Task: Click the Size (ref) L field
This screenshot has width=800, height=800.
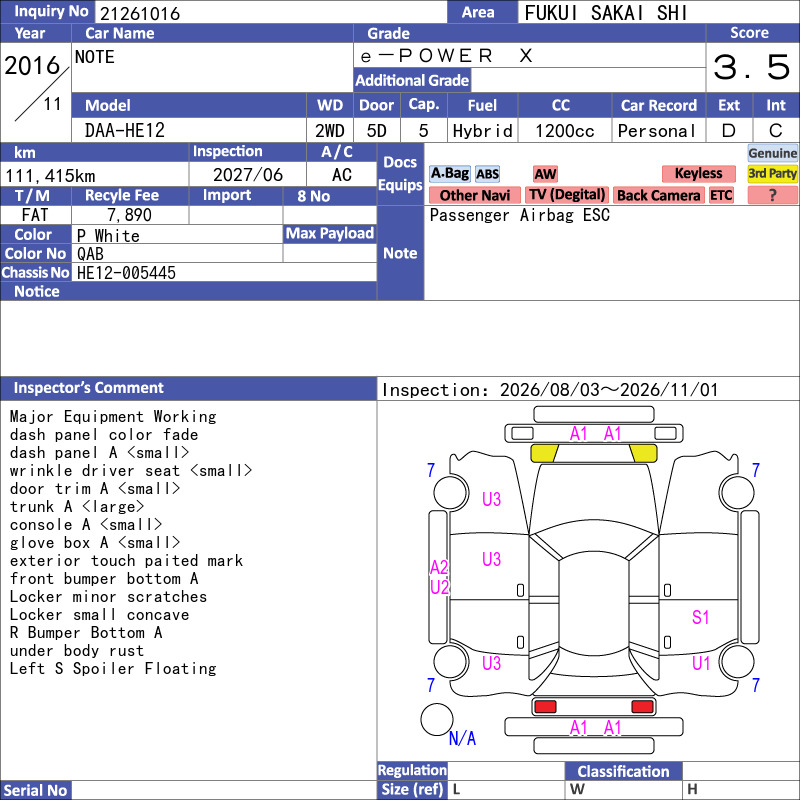Action: 506,789
